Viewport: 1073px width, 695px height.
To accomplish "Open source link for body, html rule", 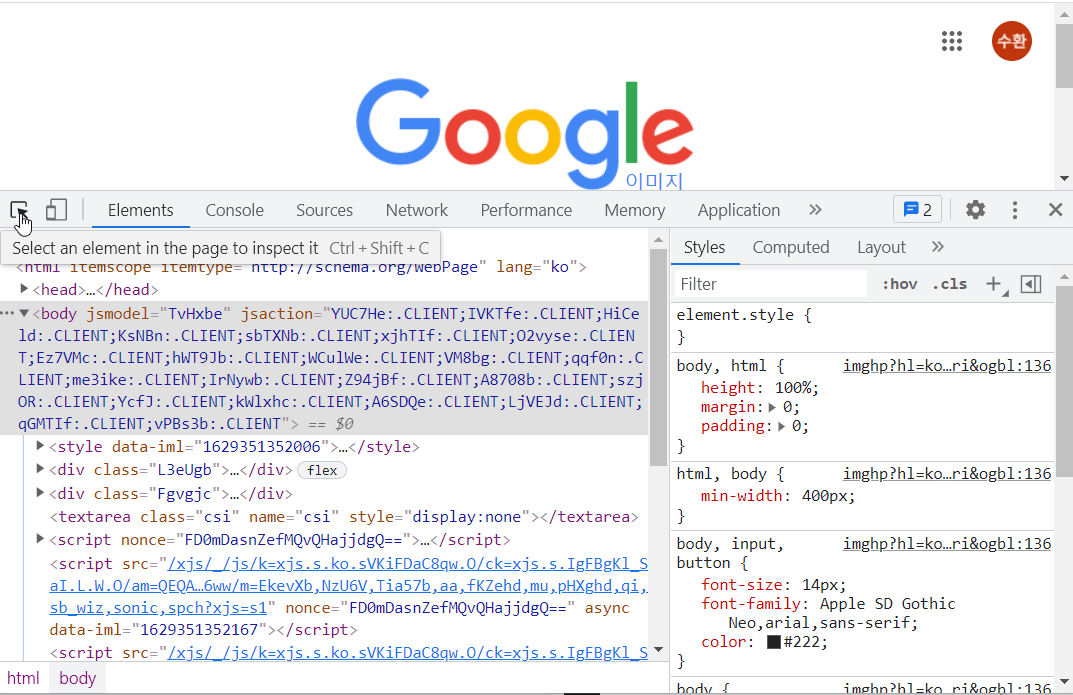I will click(946, 365).
